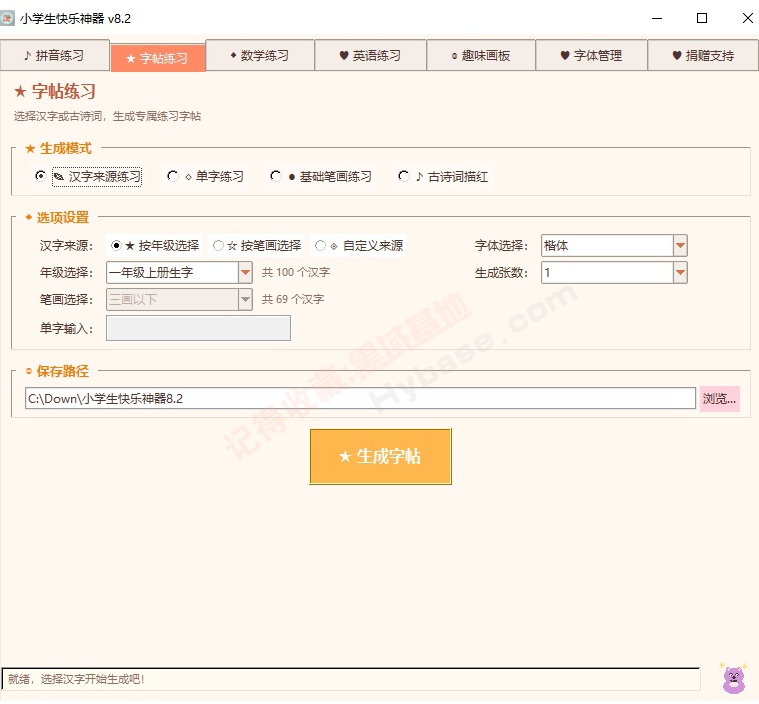Click the 浏览... browse button
Screen dimensions: 759x704
(719, 399)
